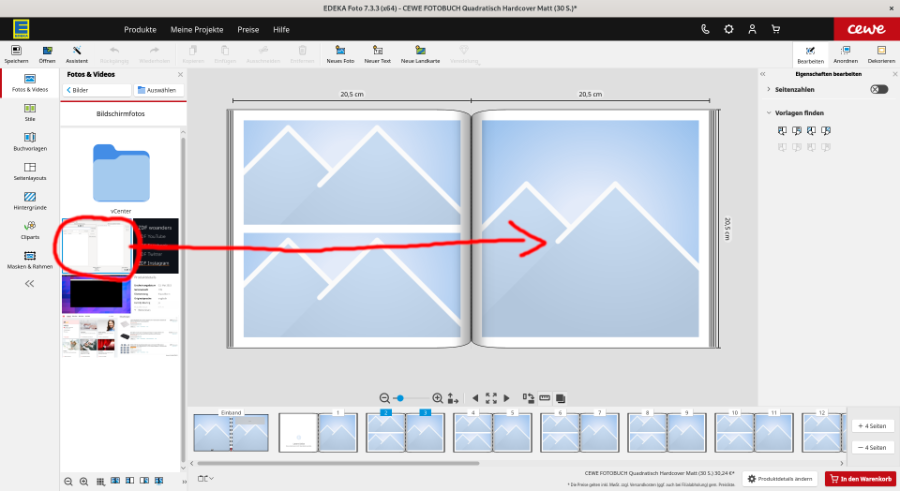Open the view dropdown at bottom left

coord(205,478)
